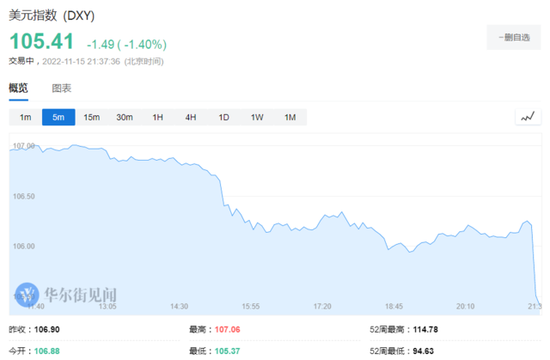Viewport: 550px width, 360px height.
Task: Open the 概览 overview tab
Action: pyautogui.click(x=18, y=88)
